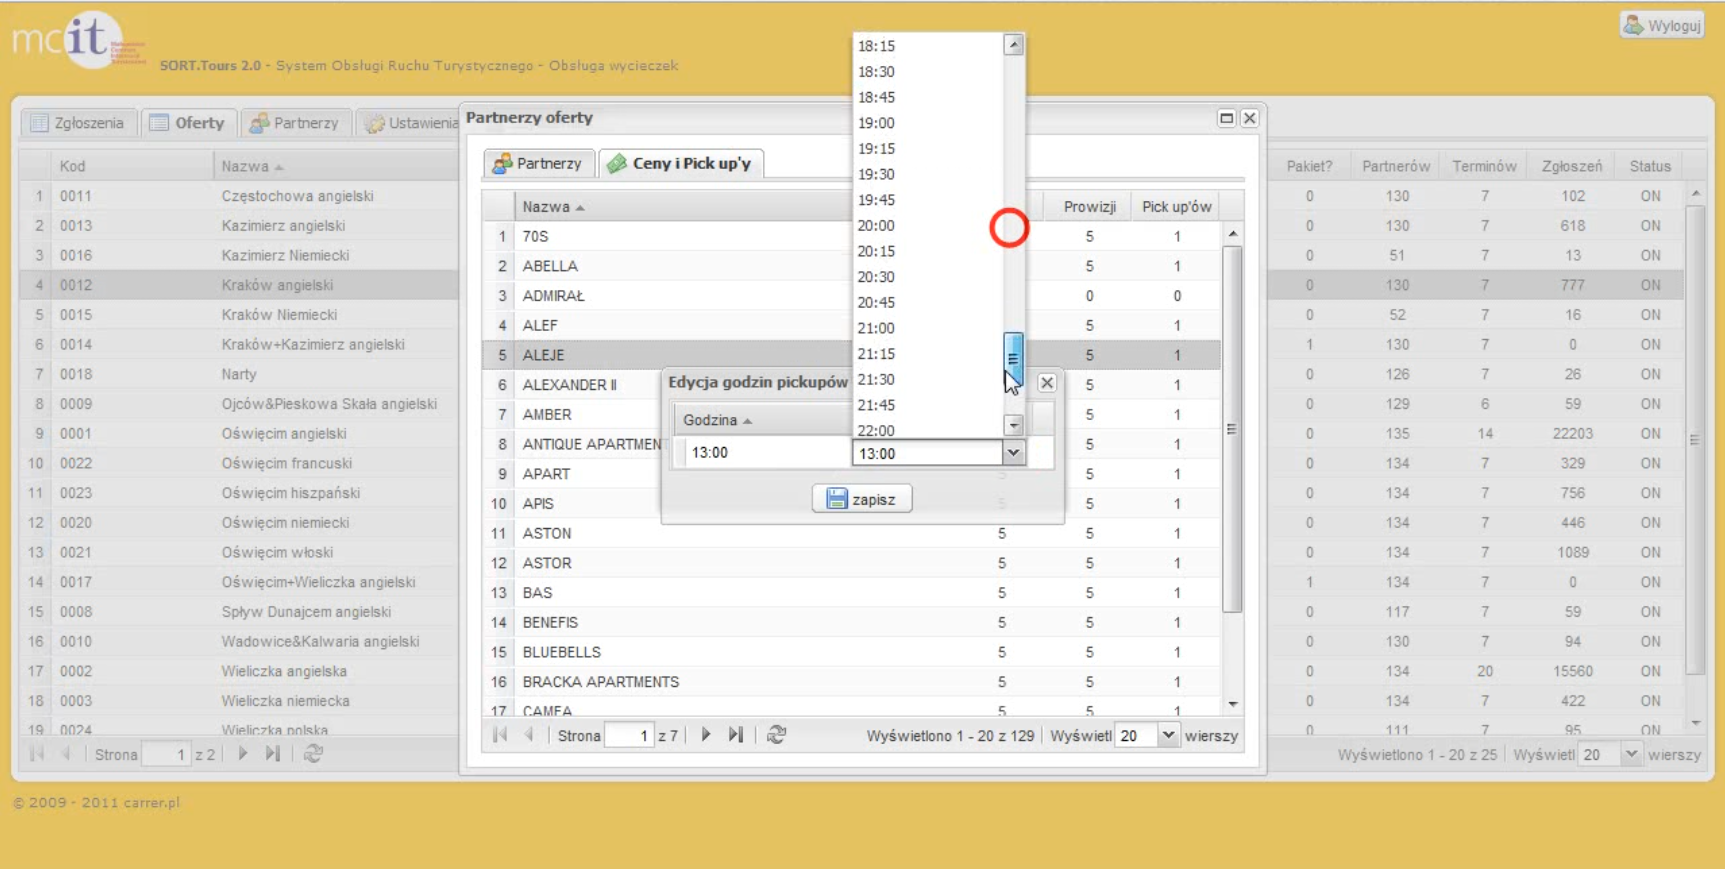Go to next page in main offers grid
This screenshot has width=1725, height=869.
pyautogui.click(x=242, y=754)
